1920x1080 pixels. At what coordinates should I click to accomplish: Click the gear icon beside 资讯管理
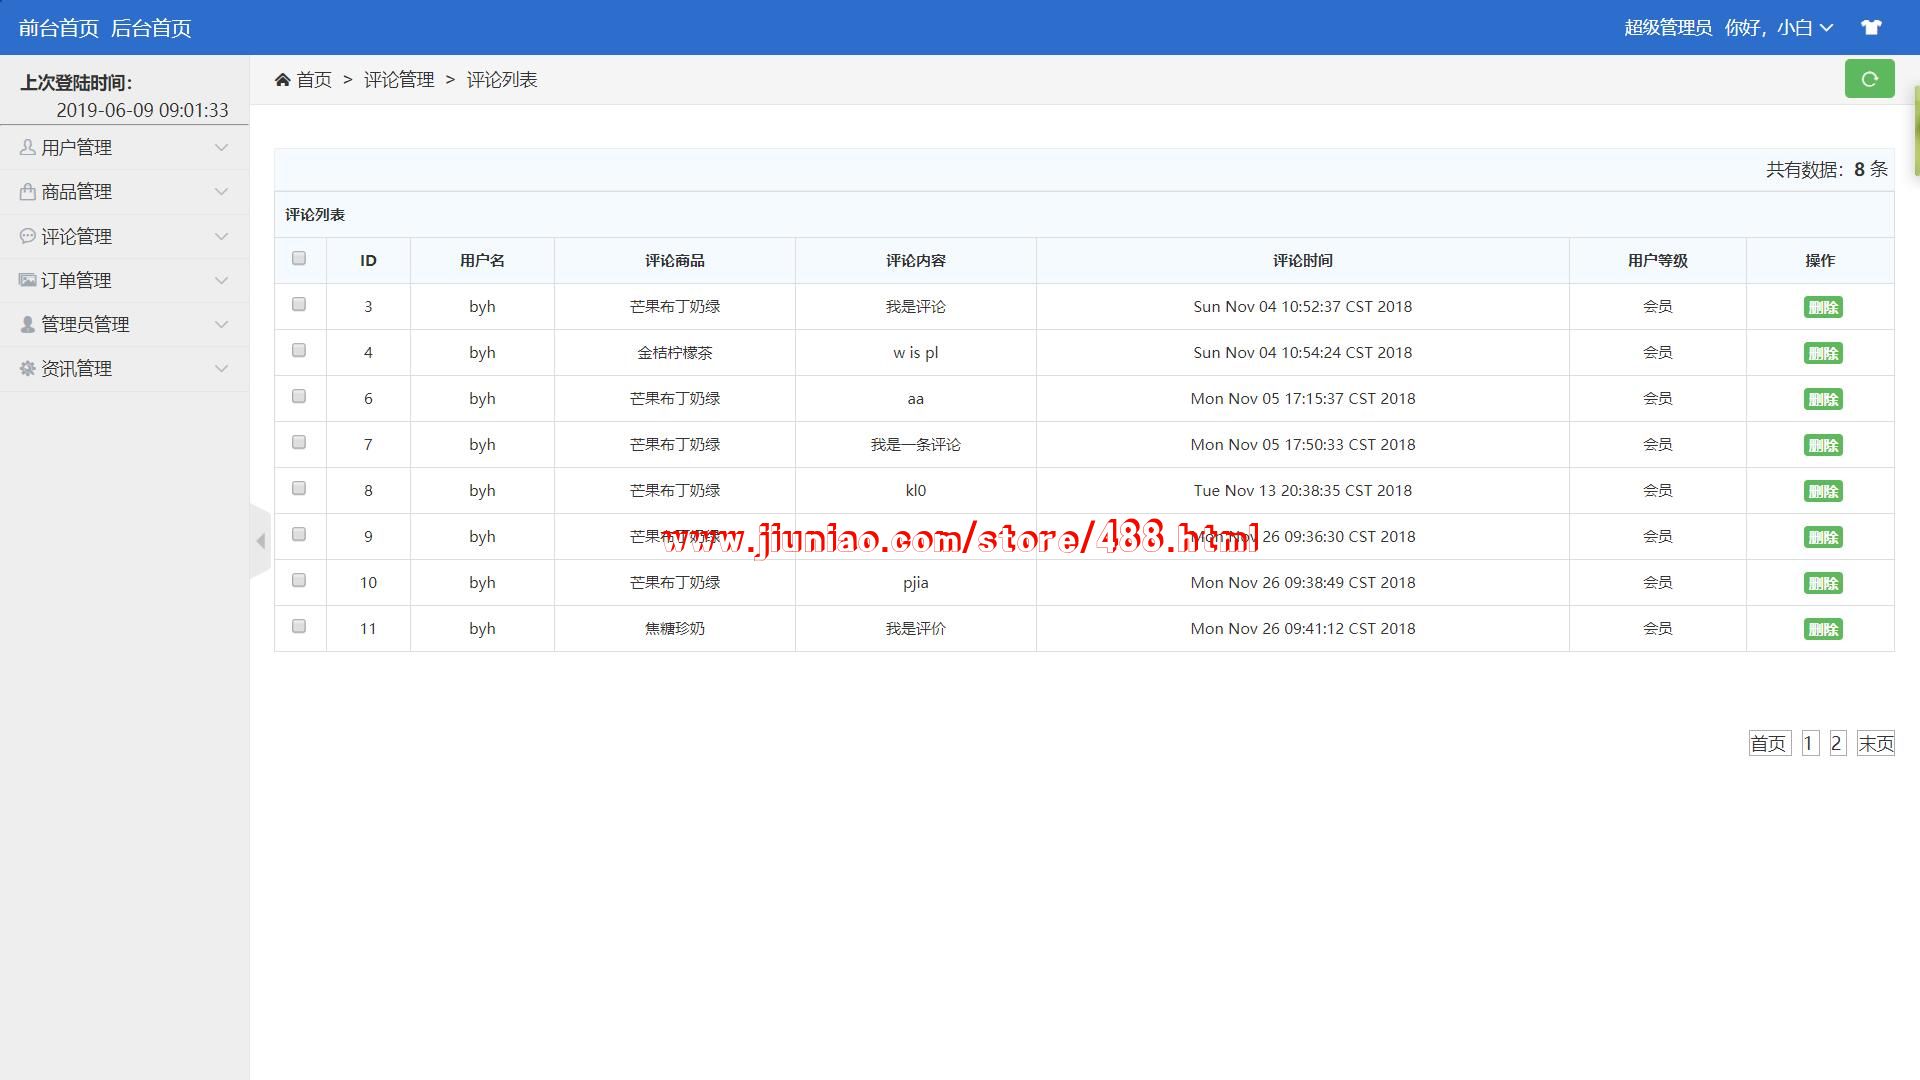pos(27,369)
